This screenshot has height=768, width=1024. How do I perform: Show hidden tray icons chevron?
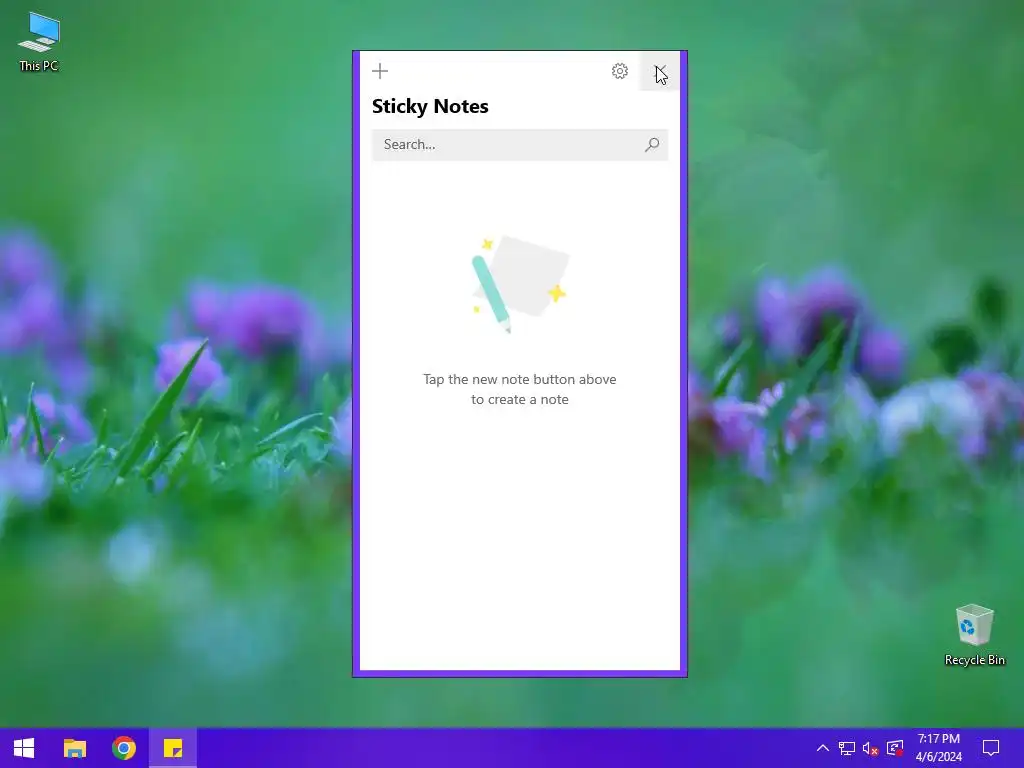point(823,748)
